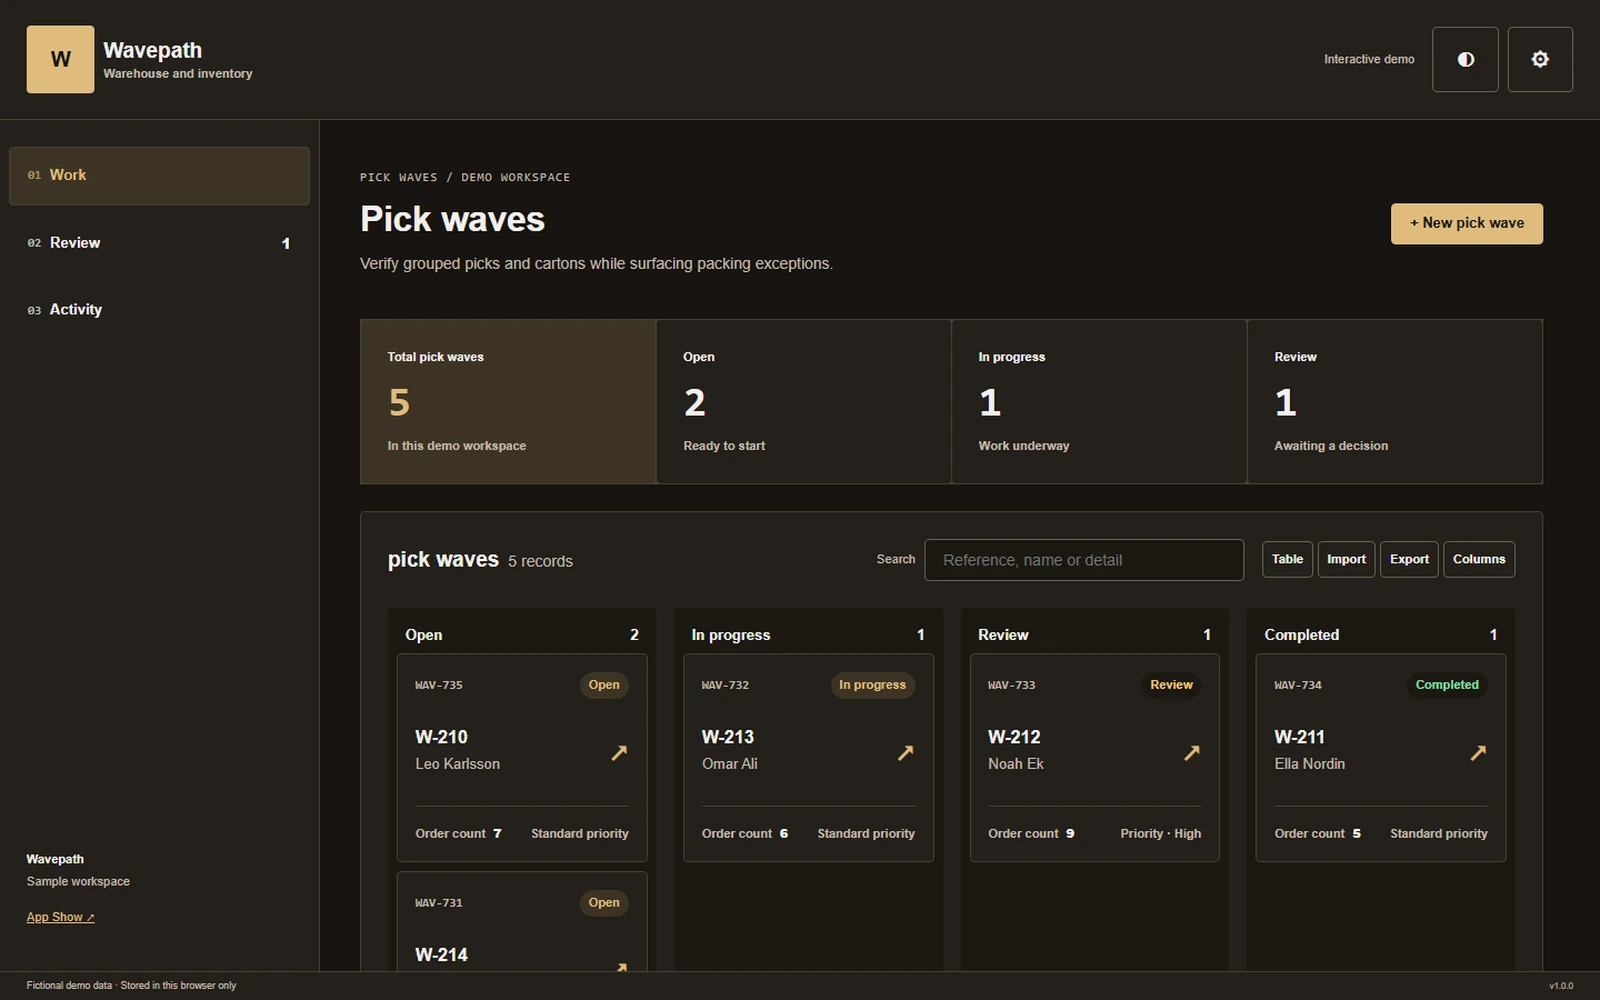
Task: Click the Open status badge on WAV-735
Action: 604,685
